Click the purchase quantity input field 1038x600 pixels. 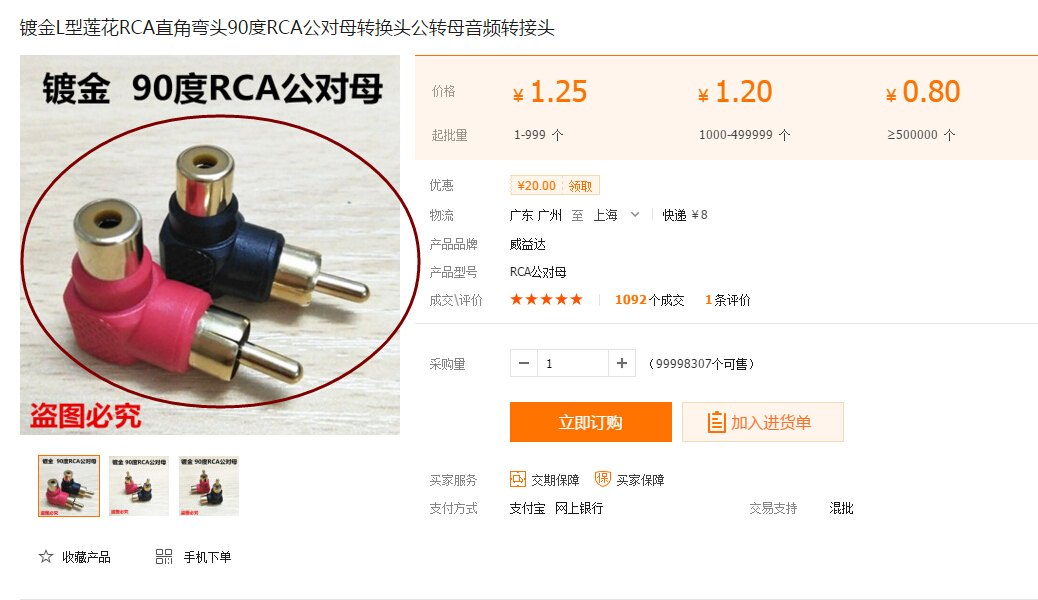coord(573,363)
